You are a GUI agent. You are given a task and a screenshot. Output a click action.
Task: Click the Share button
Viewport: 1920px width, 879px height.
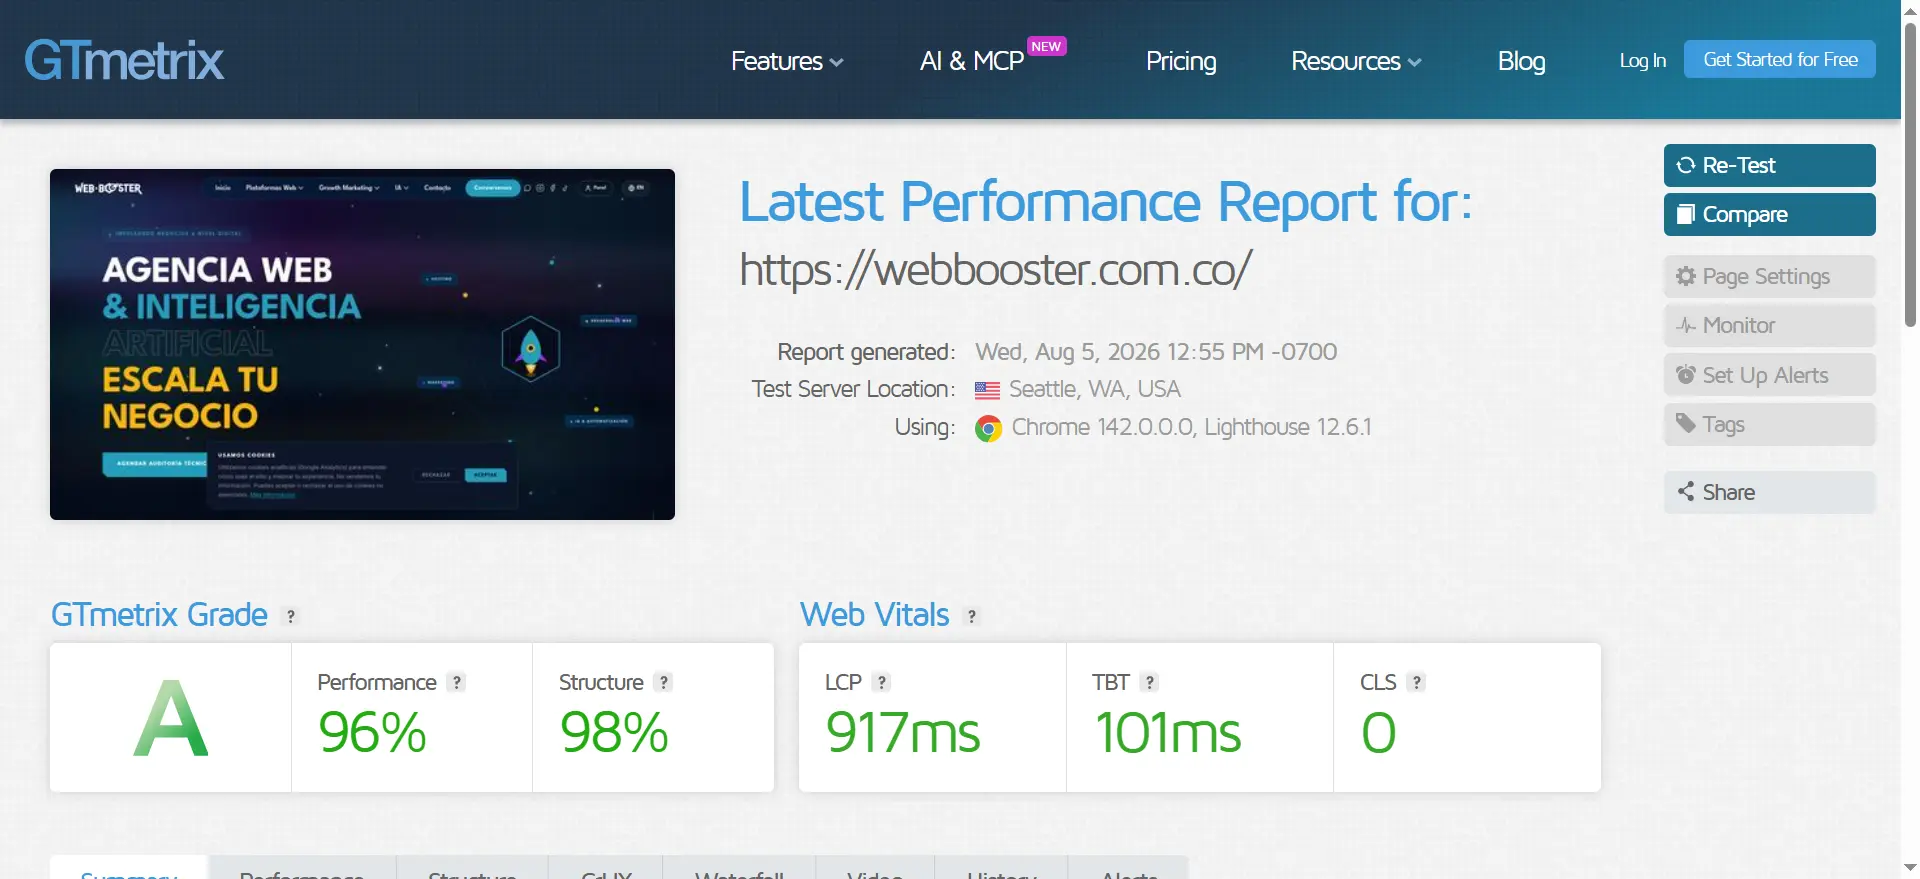tap(1770, 492)
